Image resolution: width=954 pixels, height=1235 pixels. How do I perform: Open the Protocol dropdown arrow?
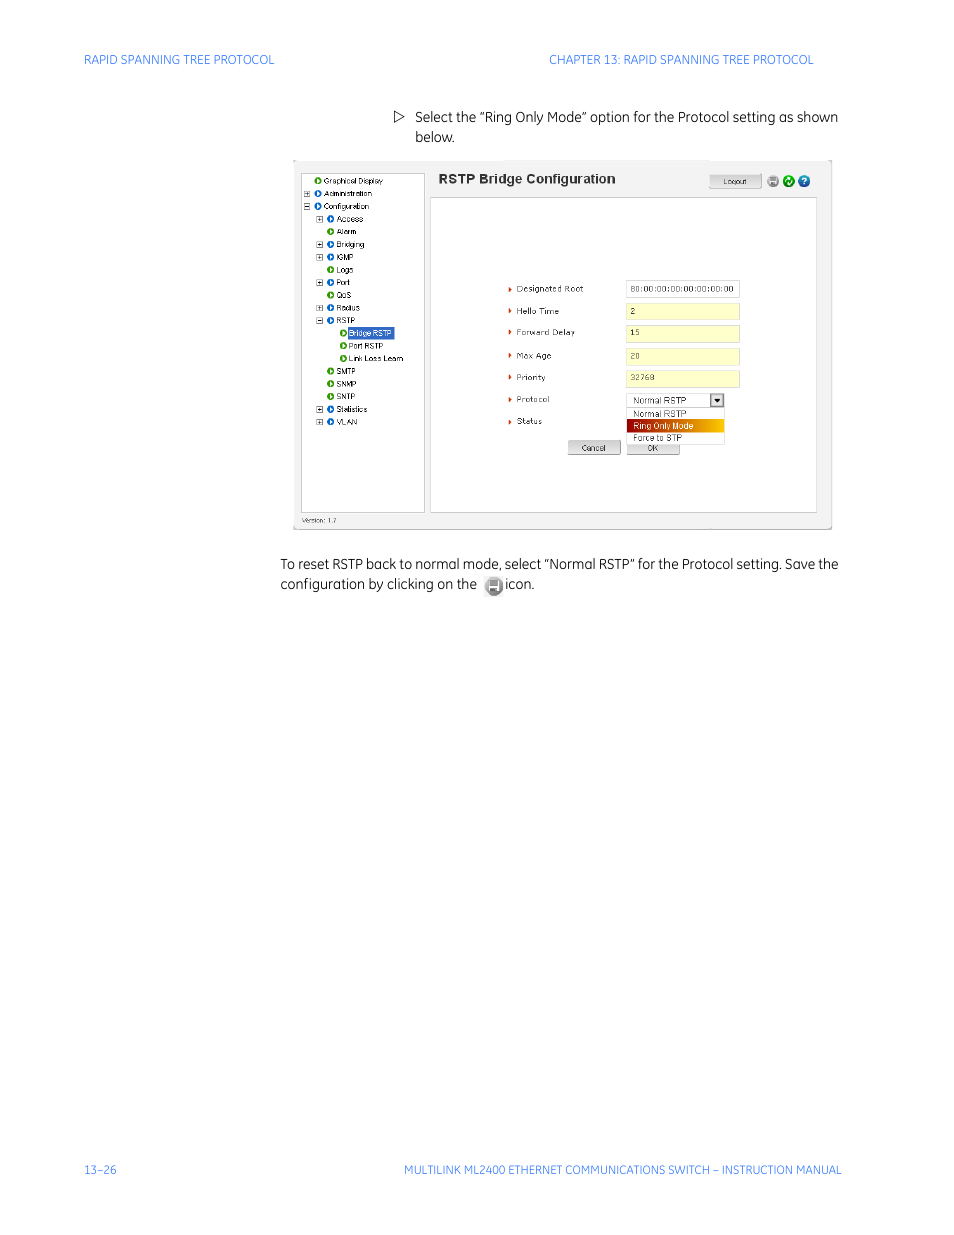tap(717, 400)
